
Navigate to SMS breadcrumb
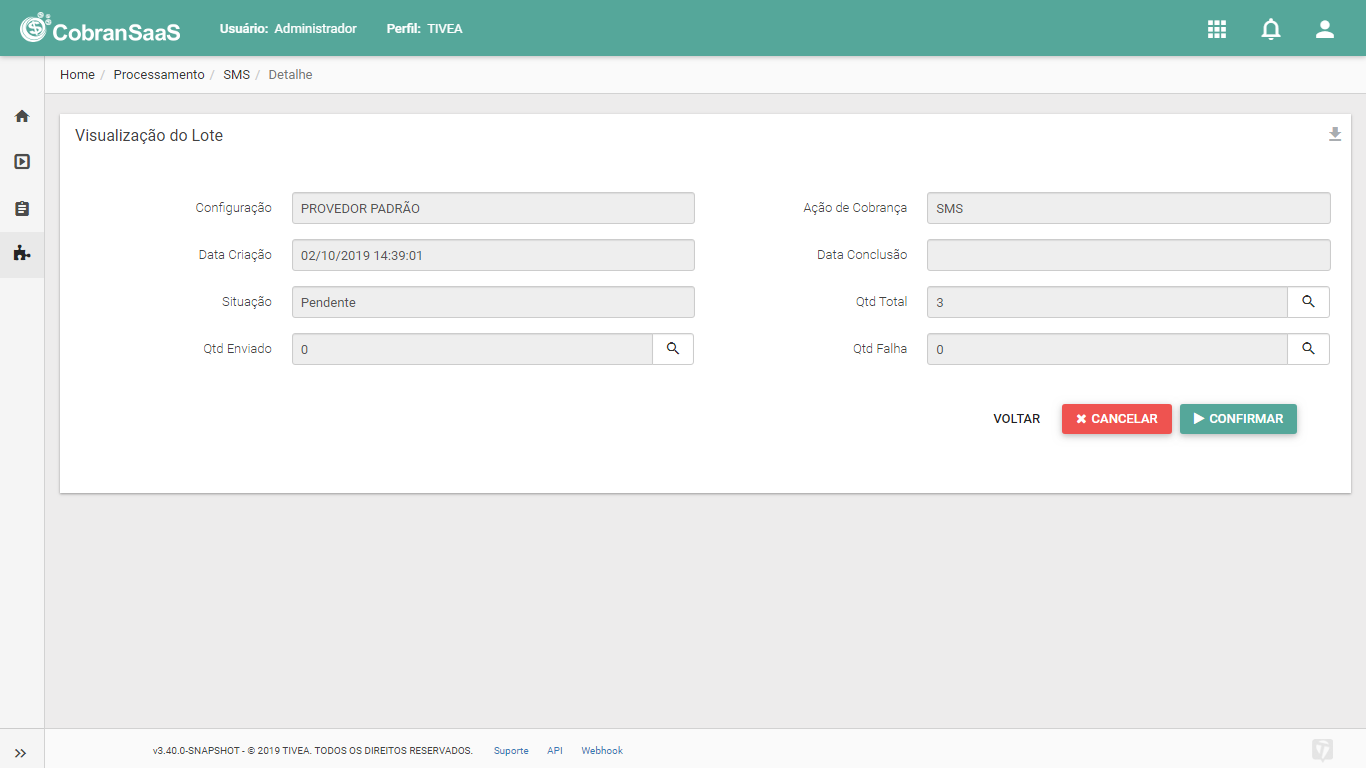coord(236,75)
